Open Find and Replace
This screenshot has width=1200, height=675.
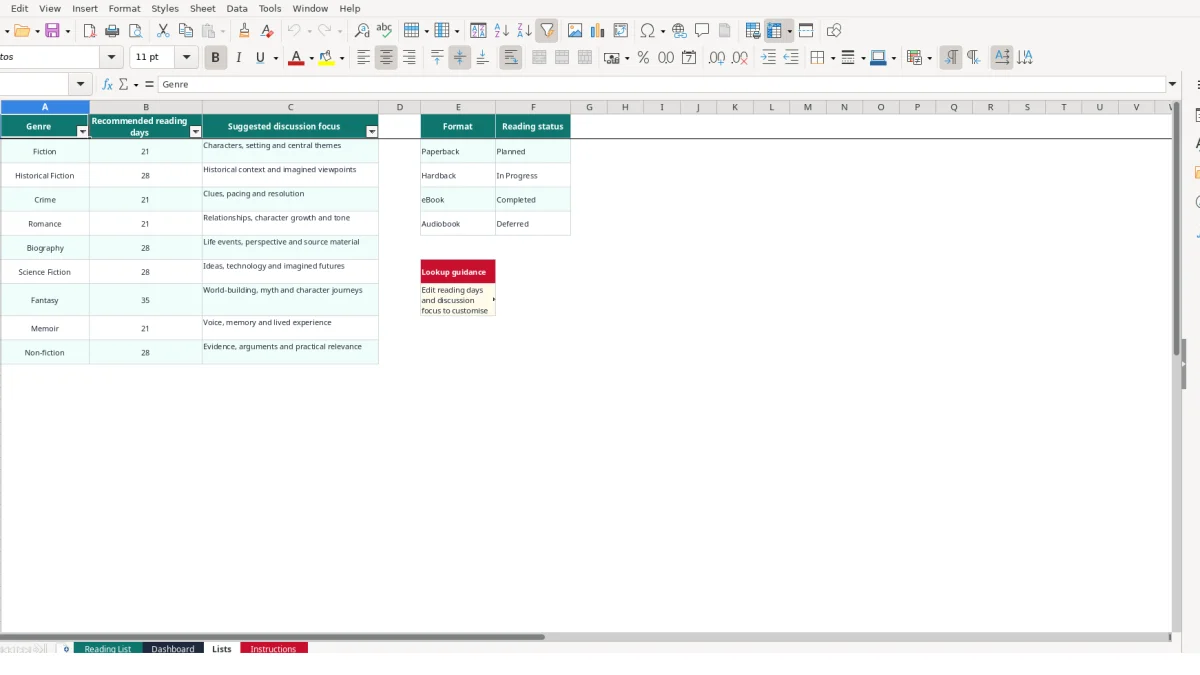tap(362, 31)
